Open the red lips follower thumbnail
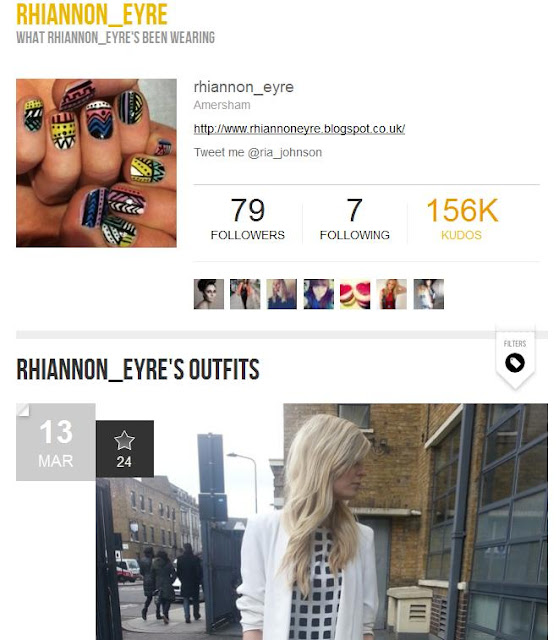559x640 pixels. [355, 294]
